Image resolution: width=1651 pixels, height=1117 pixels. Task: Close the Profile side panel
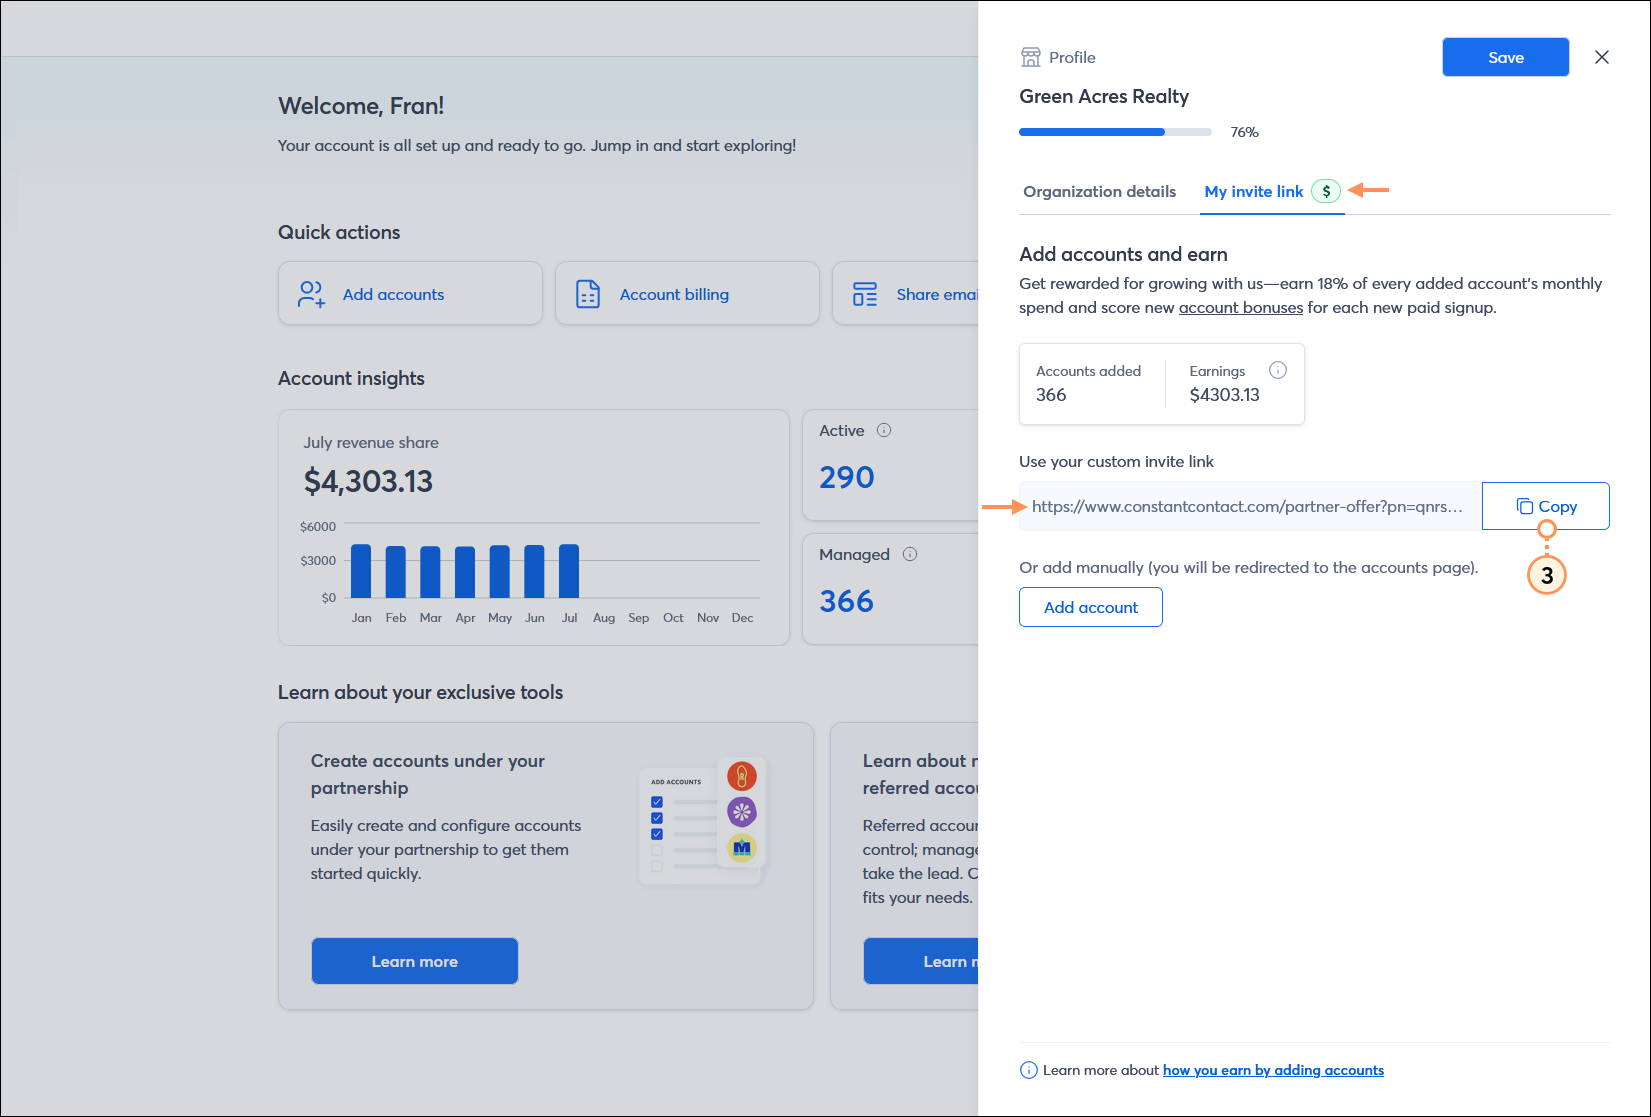click(1601, 57)
